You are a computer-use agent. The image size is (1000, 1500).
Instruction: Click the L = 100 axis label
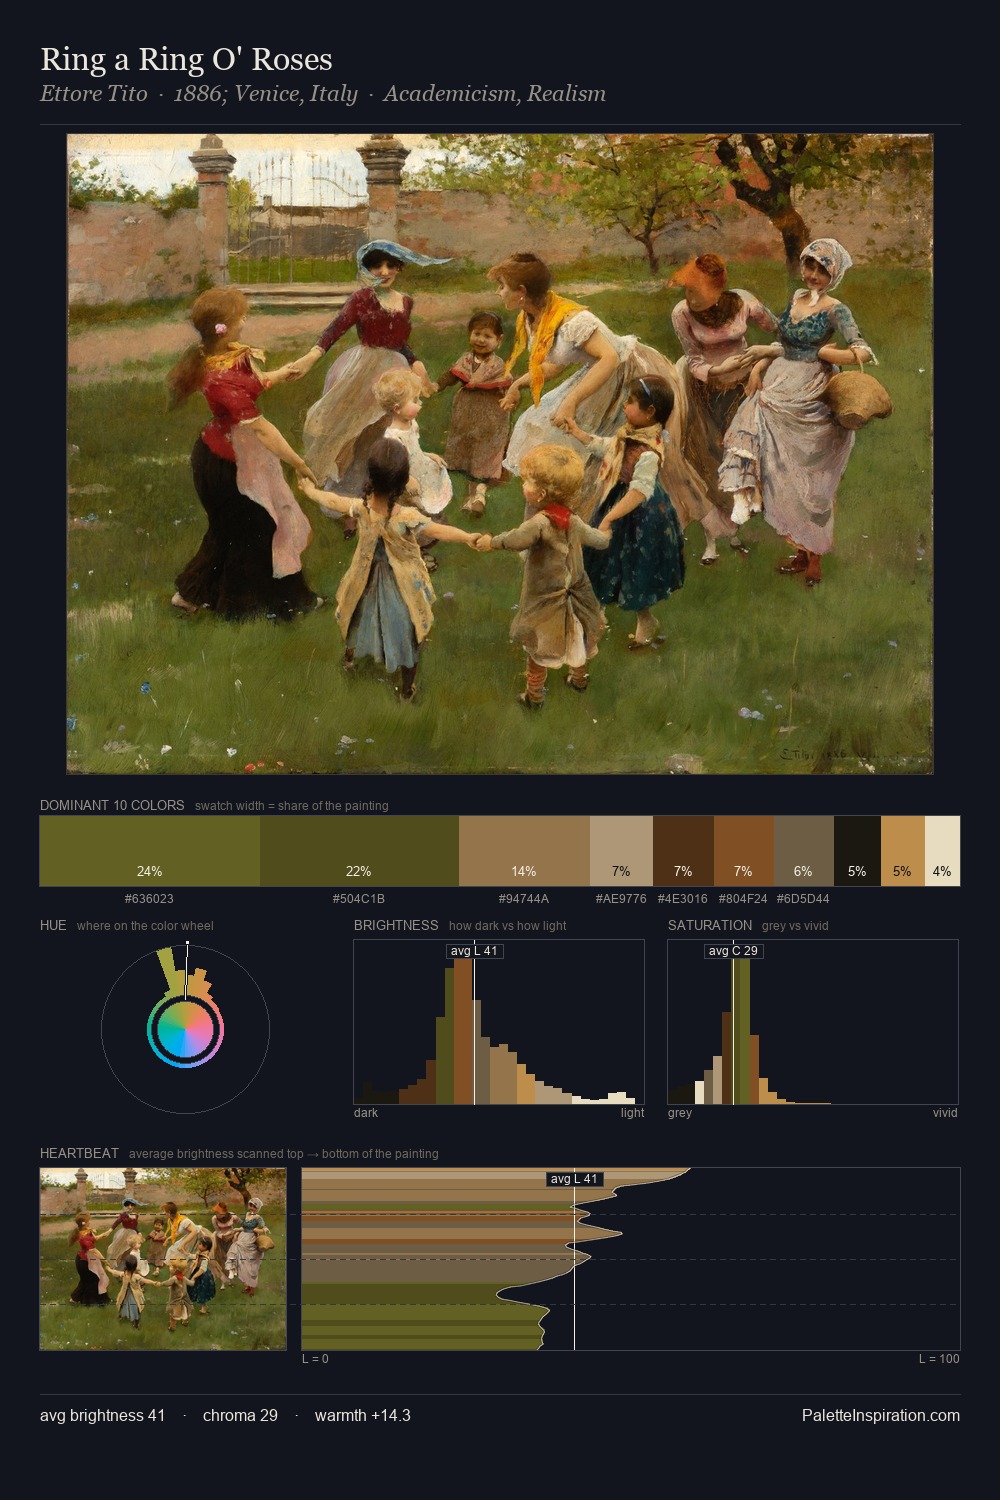pos(939,1359)
